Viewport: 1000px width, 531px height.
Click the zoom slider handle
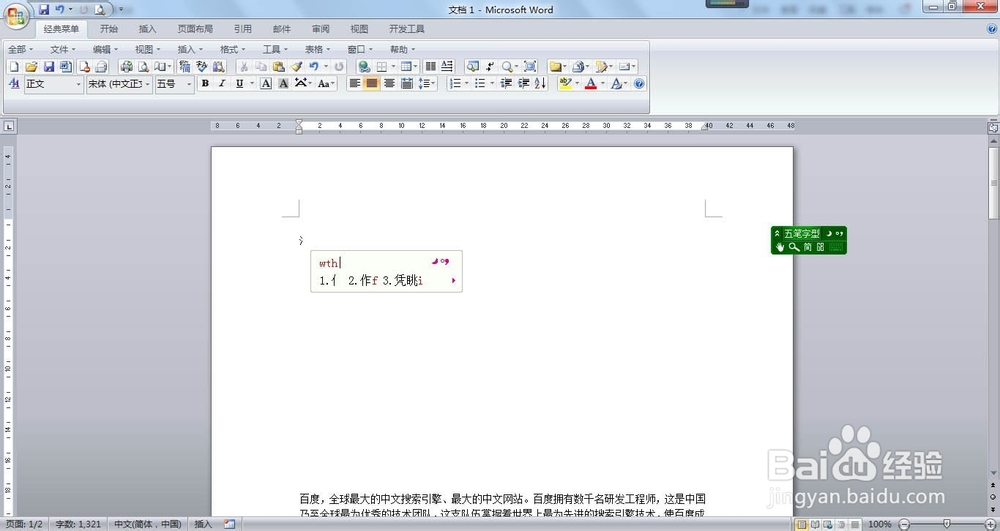point(946,524)
